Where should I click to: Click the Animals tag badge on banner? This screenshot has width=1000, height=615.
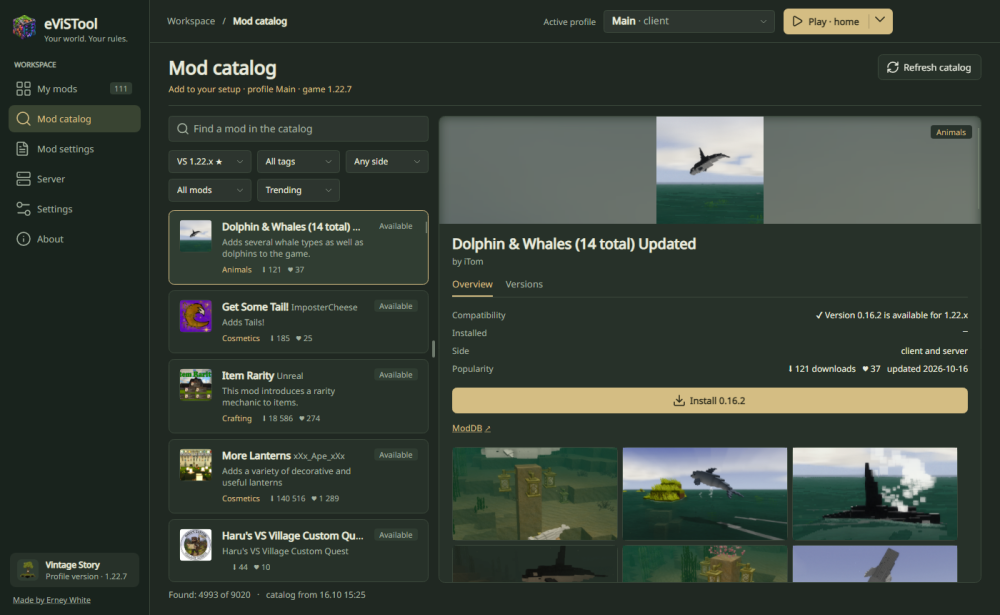[x=951, y=132]
